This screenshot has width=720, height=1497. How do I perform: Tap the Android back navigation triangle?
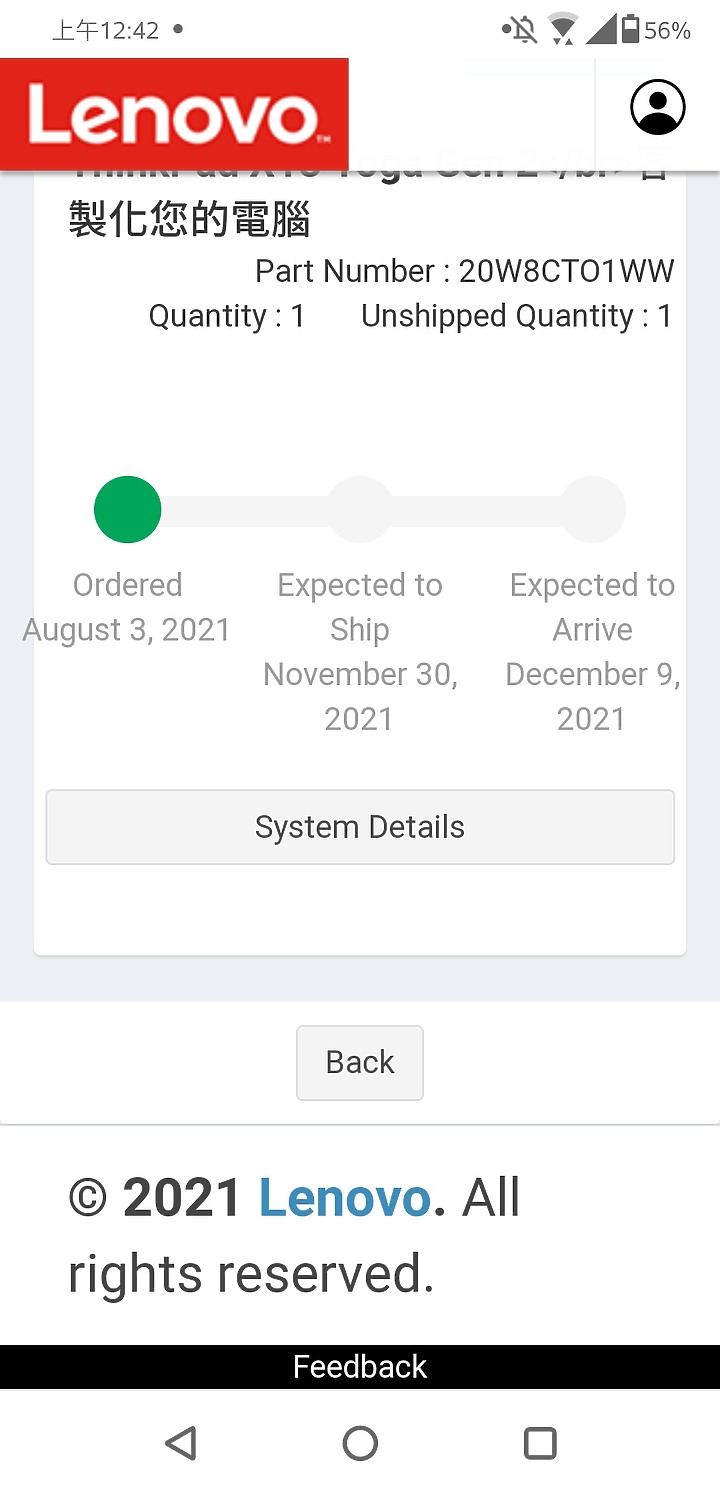180,1442
